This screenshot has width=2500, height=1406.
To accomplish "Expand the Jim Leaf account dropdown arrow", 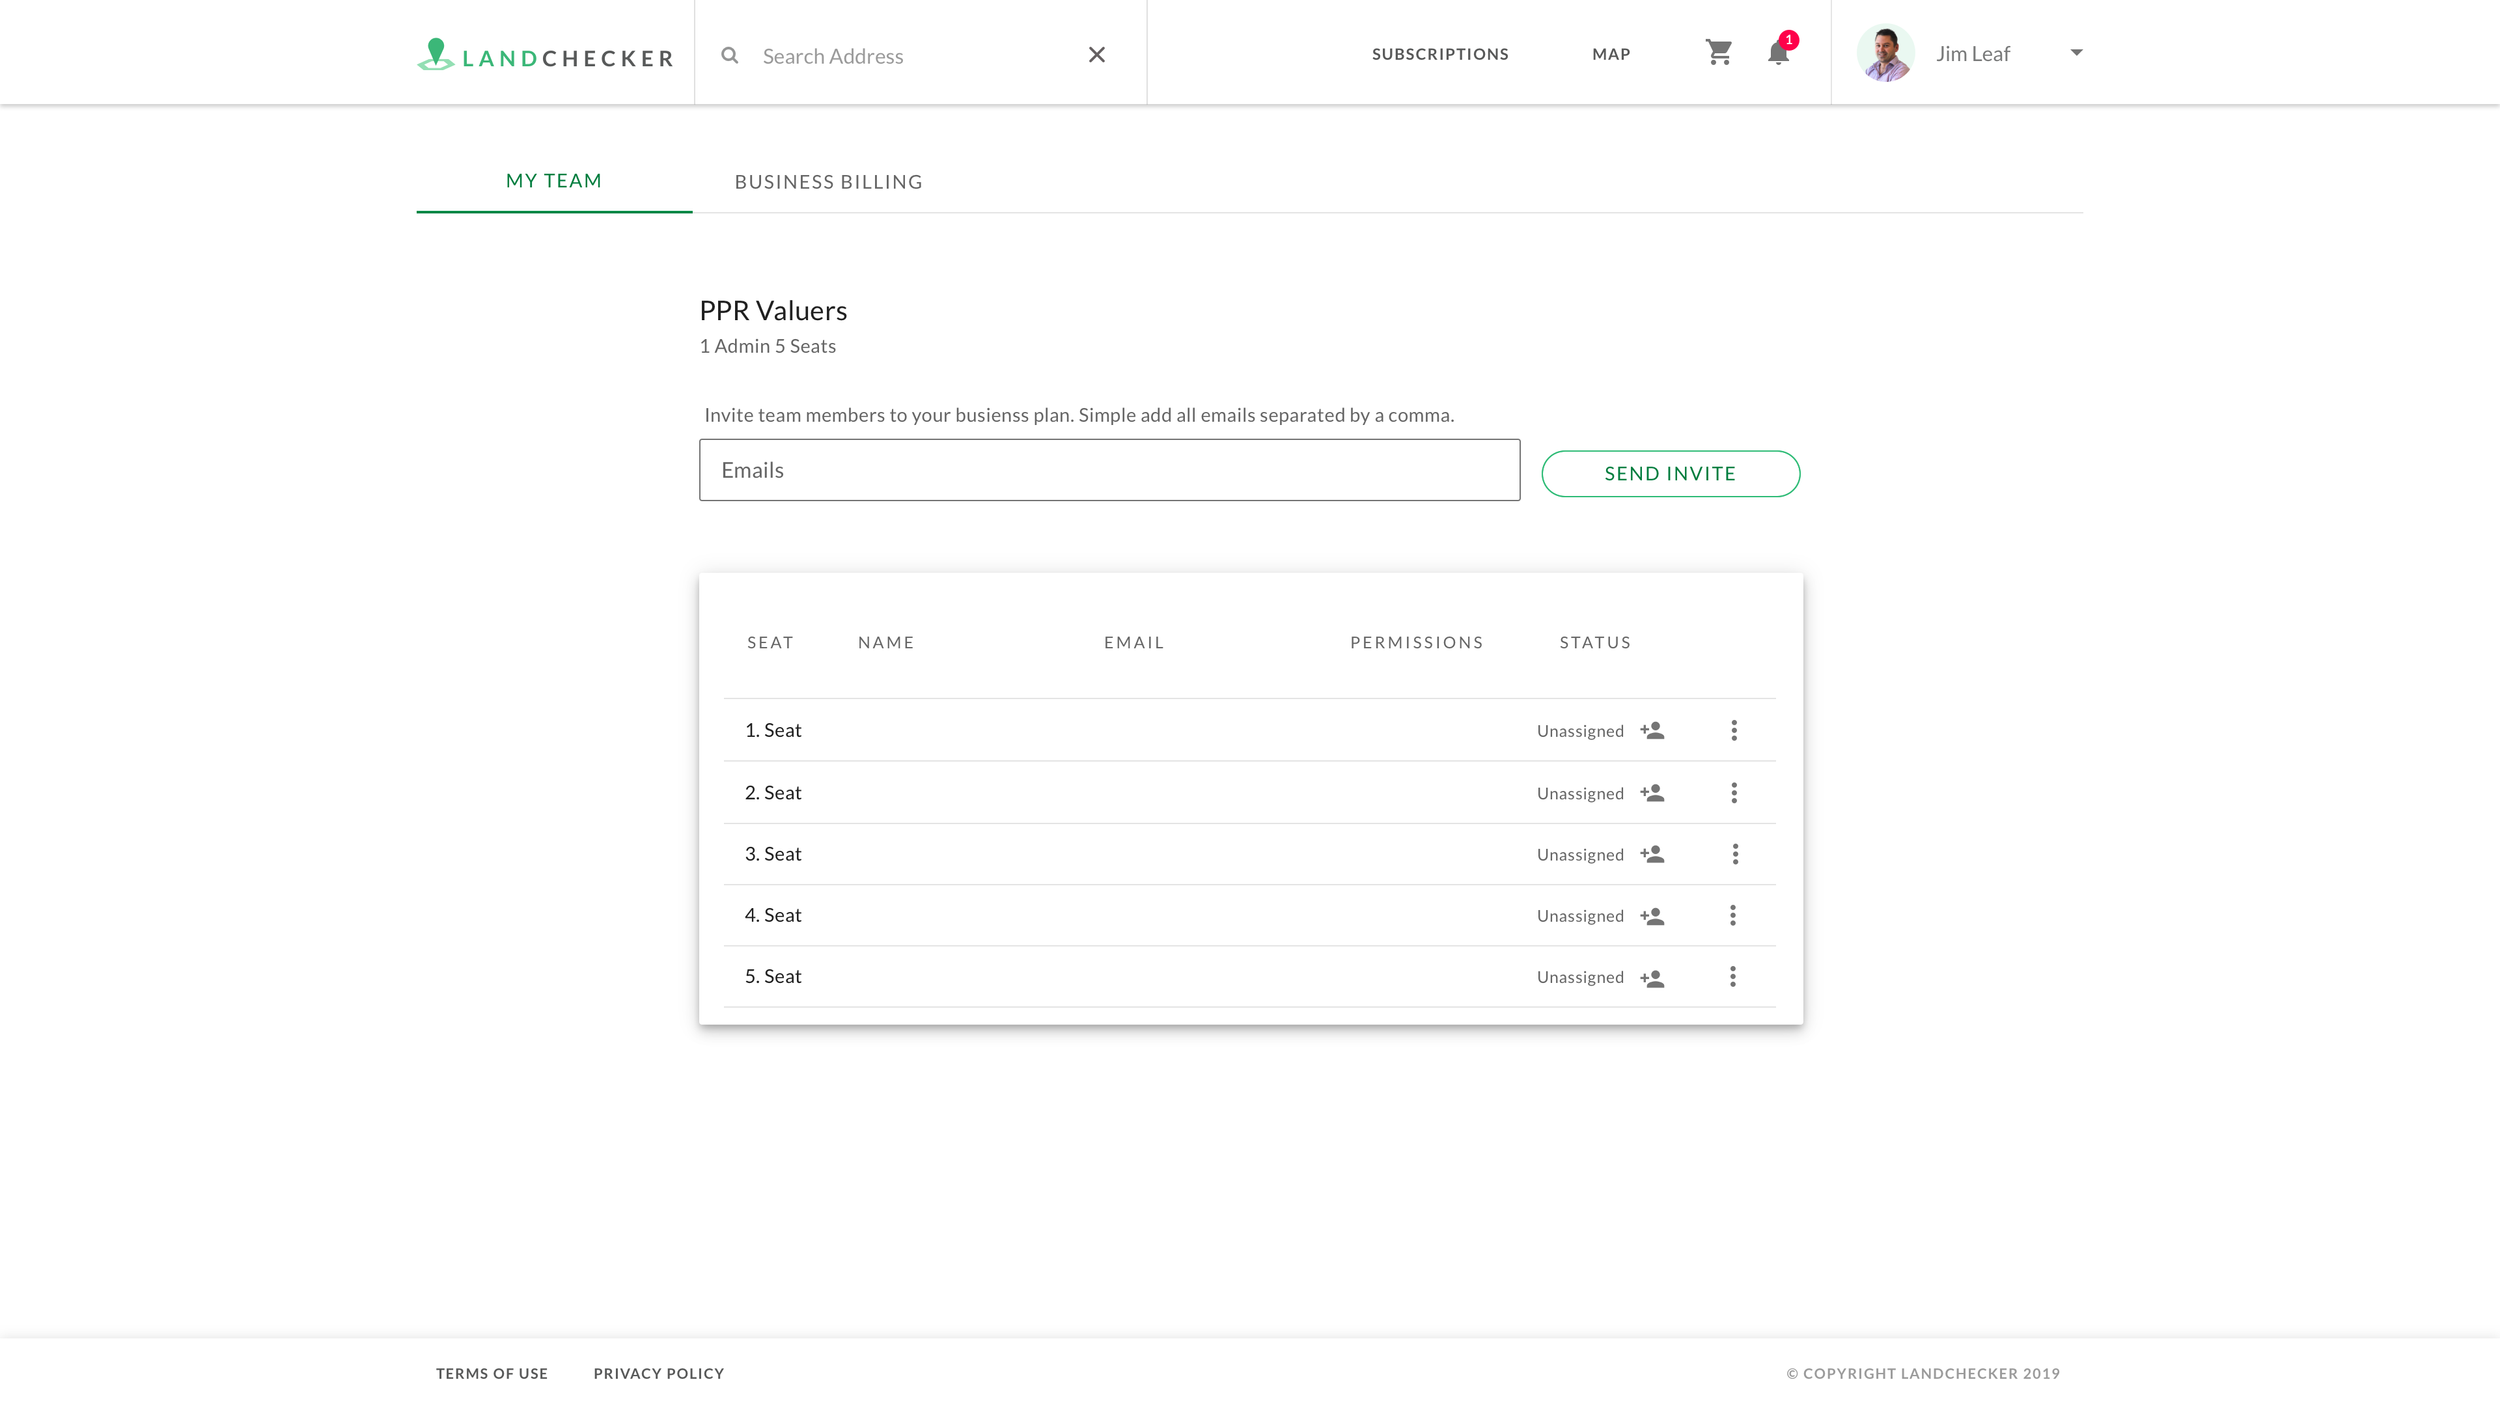I will [x=2076, y=53].
